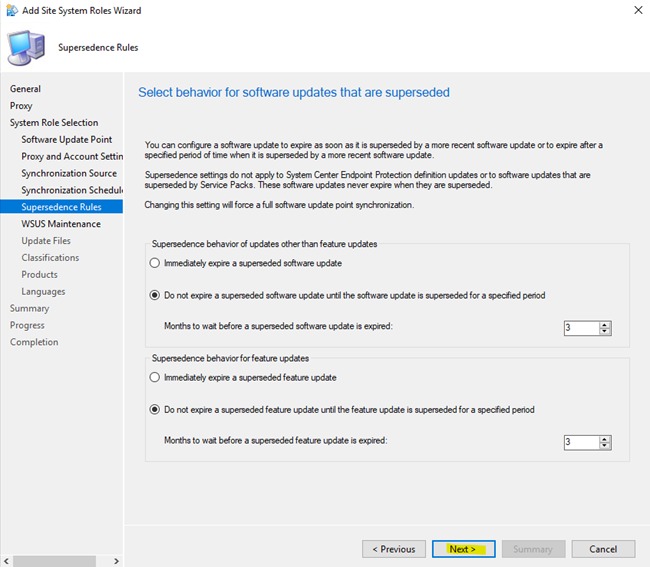Click the wizard title bar icon
This screenshot has width=650, height=567.
[x=12, y=10]
